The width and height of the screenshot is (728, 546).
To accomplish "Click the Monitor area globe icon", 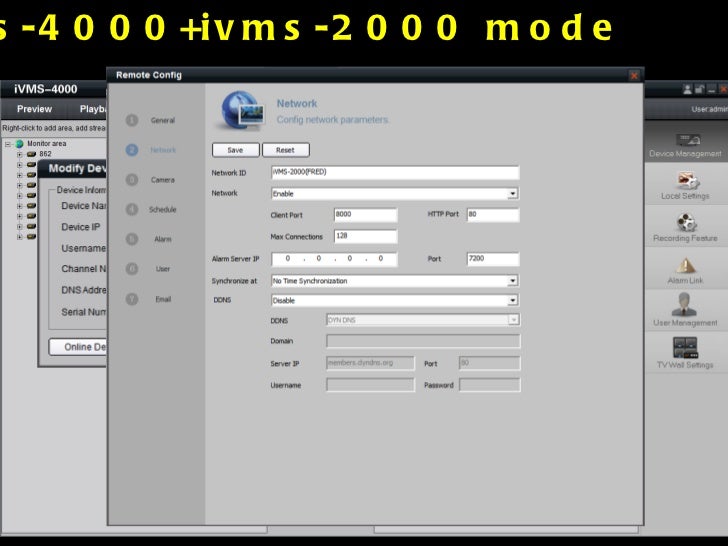I will 20,144.
